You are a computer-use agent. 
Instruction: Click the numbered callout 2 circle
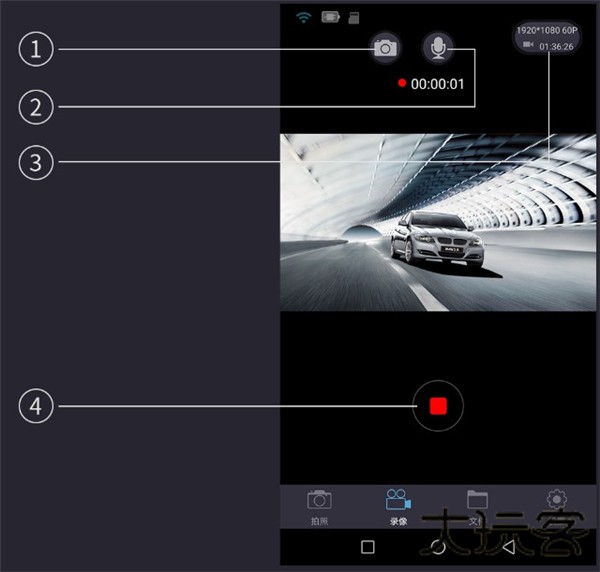click(36, 107)
